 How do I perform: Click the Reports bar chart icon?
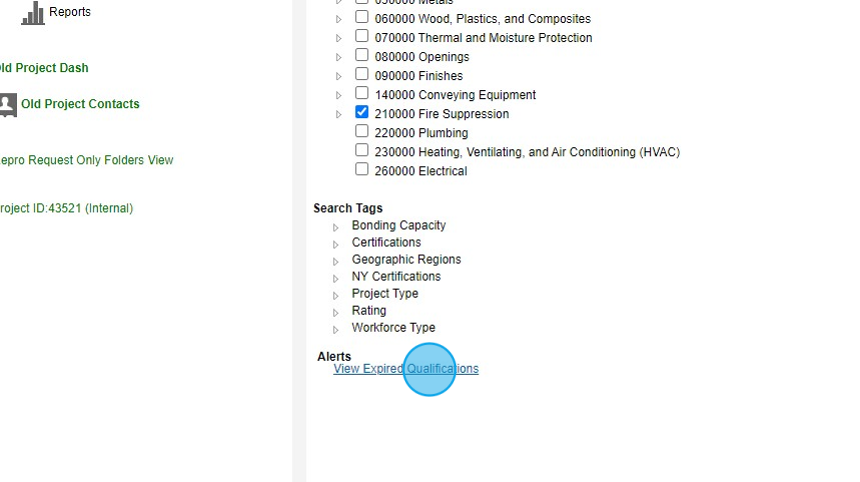pos(33,13)
